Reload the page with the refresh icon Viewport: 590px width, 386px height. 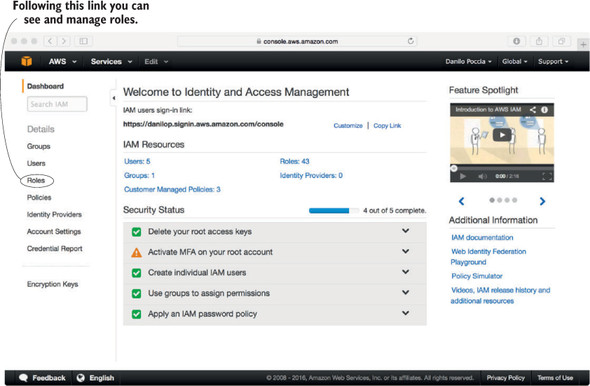point(411,41)
